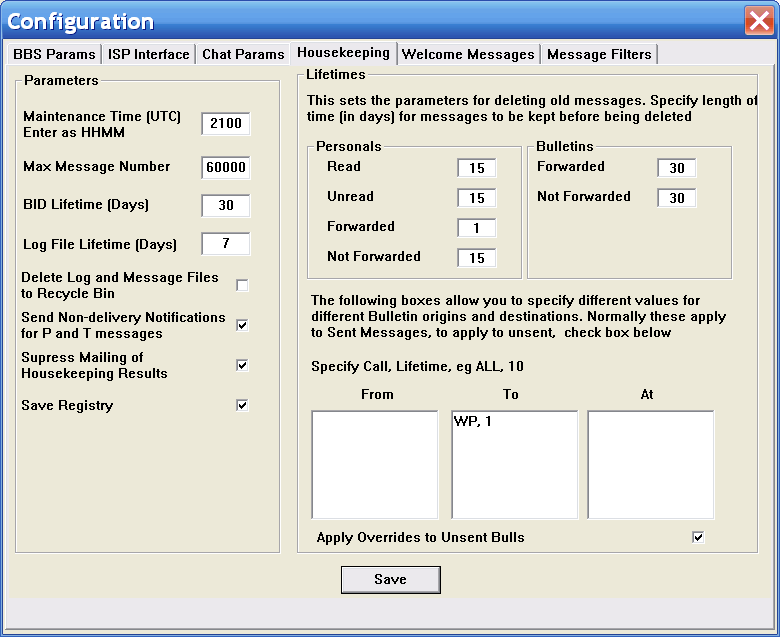Click the Maintenance Time input field
780x637 pixels.
click(225, 124)
